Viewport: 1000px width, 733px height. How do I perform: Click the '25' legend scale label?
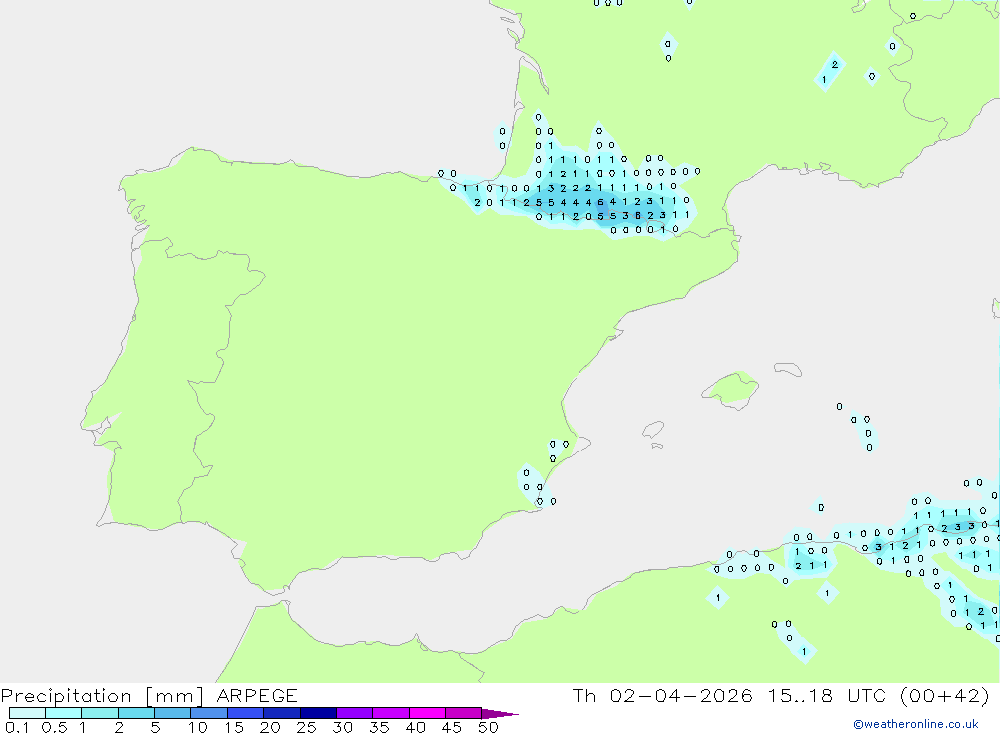coord(306,727)
